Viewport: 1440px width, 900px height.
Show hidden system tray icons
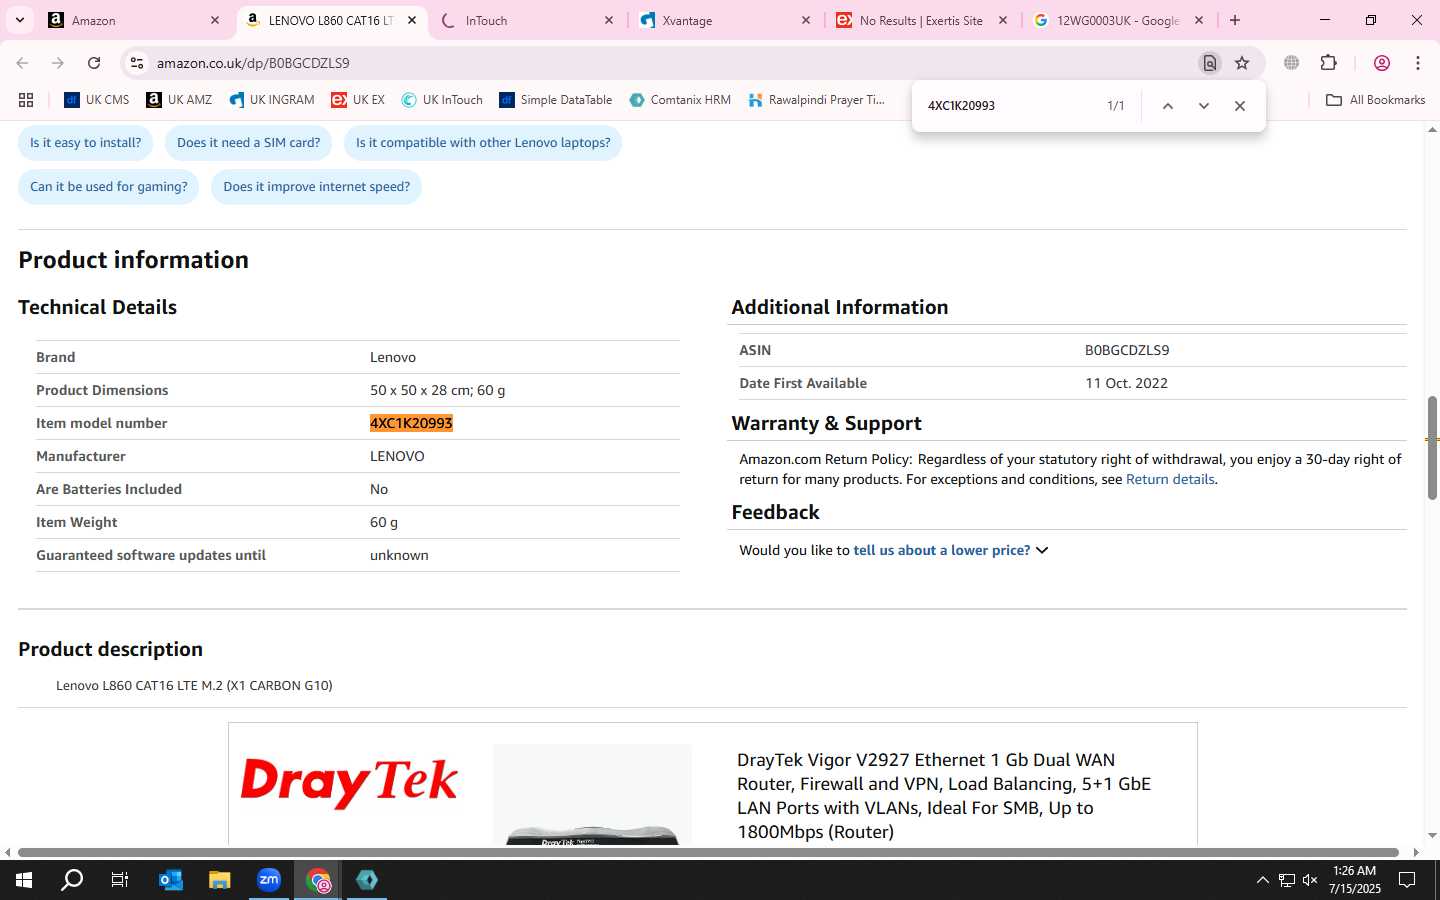pos(1262,880)
